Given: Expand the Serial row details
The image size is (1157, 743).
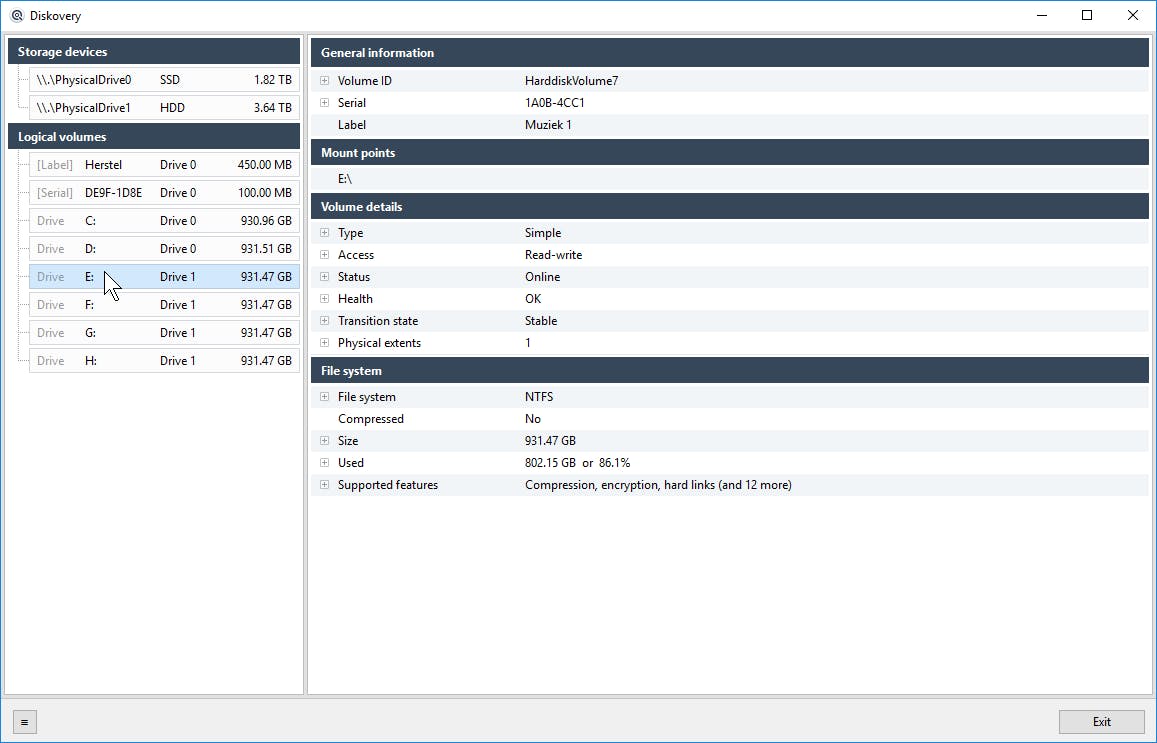Looking at the screenshot, I should click(x=324, y=103).
